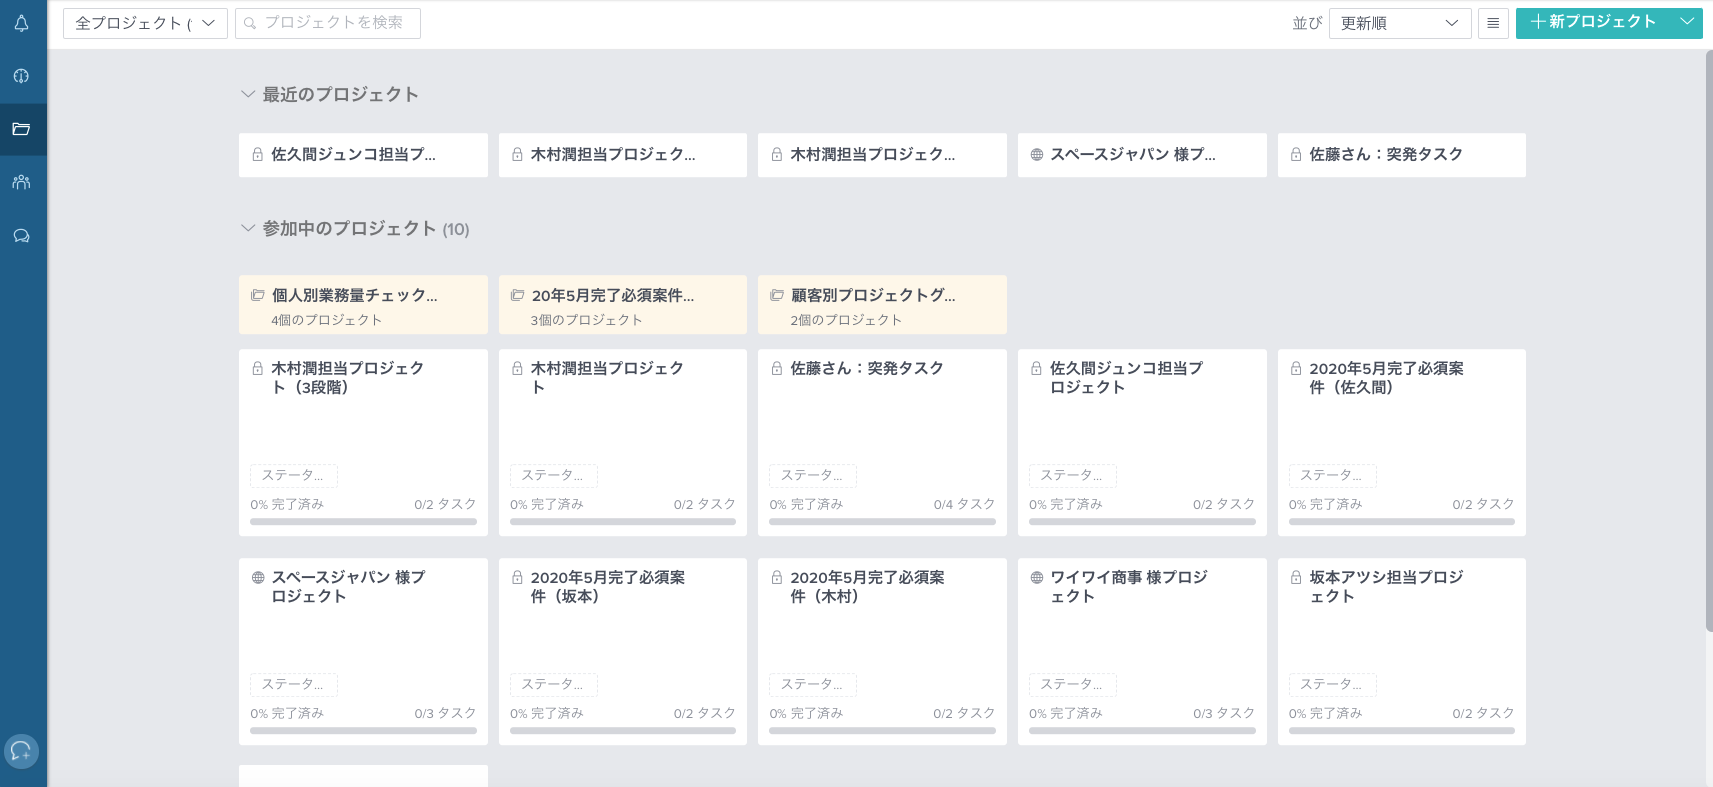1713x787 pixels.
Task: Click the folder icon on 顧客別プロジェクトグ... group
Action: 777,295
